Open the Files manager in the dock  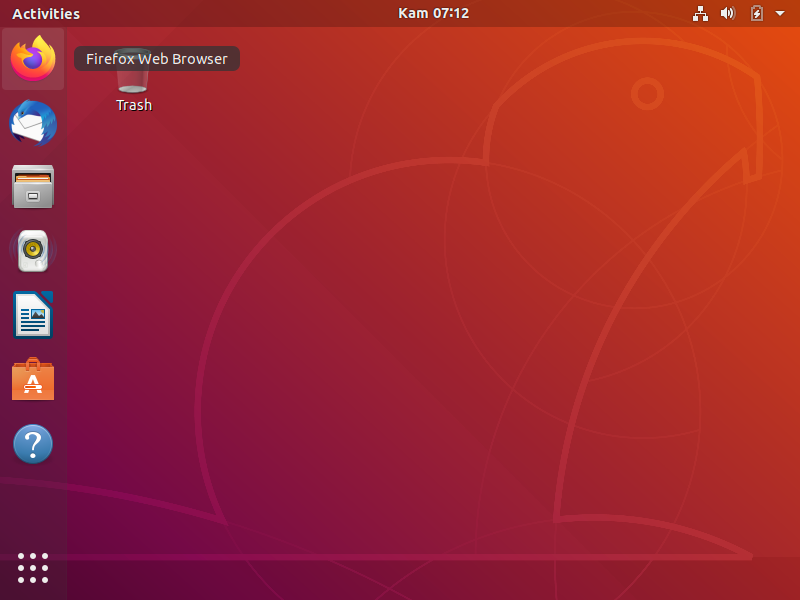click(33, 186)
